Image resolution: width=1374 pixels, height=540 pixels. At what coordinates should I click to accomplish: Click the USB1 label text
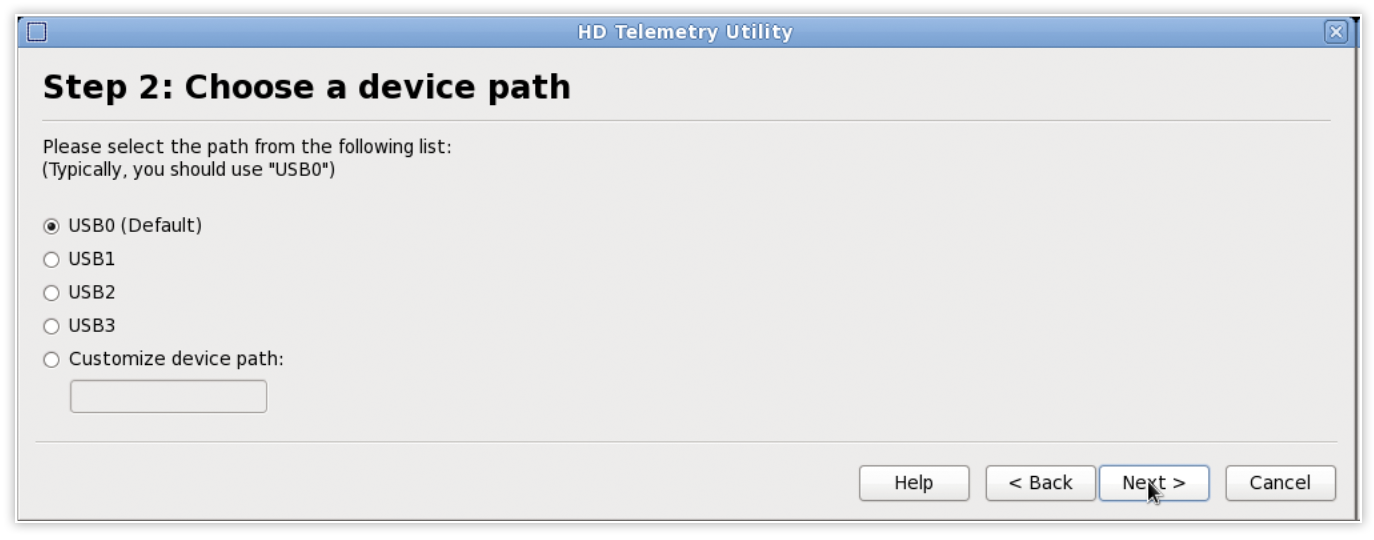click(x=92, y=259)
